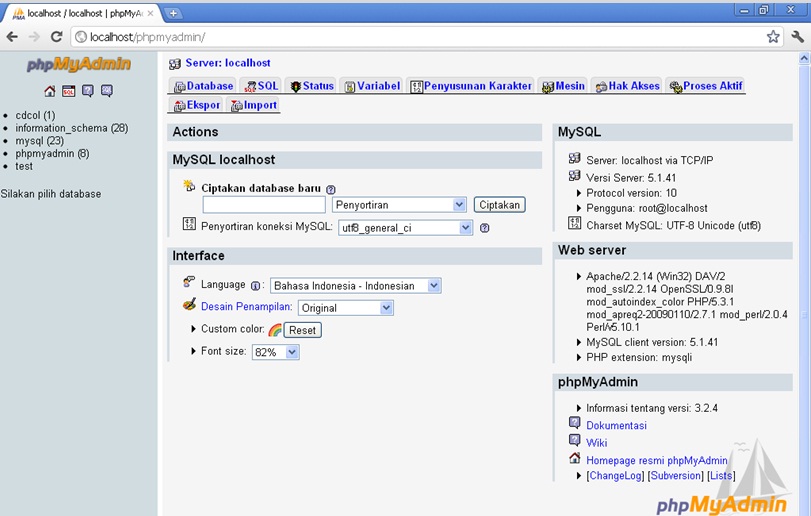This screenshot has height=516, width=811.
Task: Open the SQL tab
Action: click(x=261, y=86)
